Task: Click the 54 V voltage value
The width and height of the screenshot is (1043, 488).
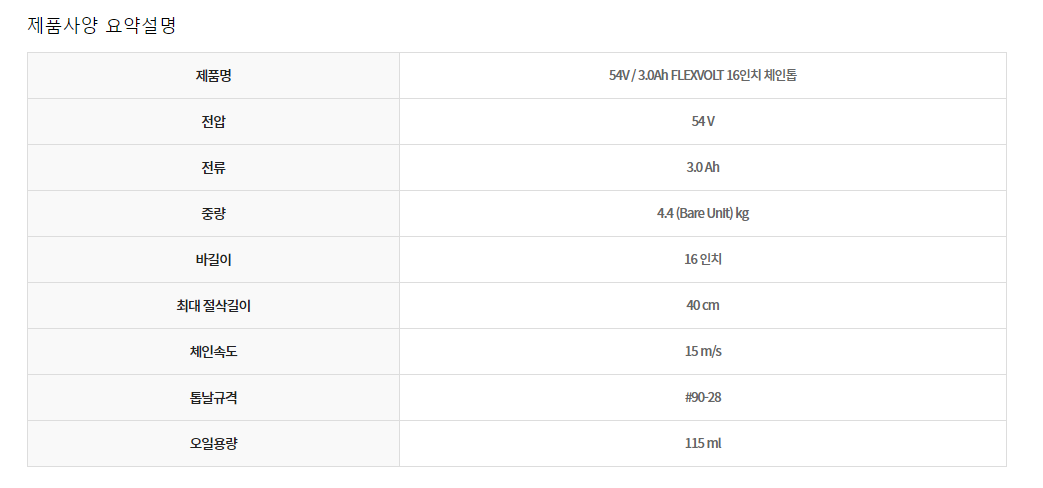Action: coord(702,121)
